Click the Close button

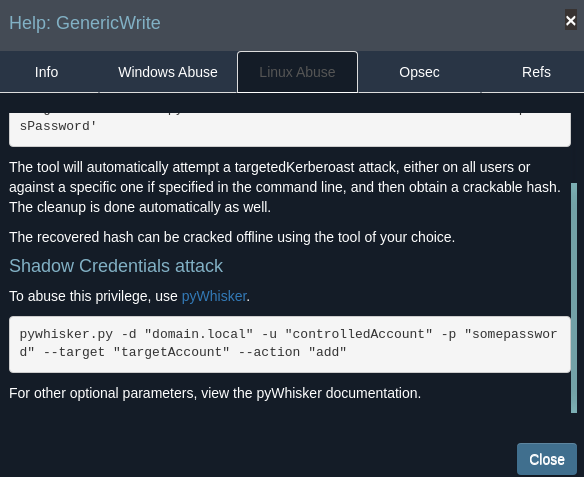(547, 459)
